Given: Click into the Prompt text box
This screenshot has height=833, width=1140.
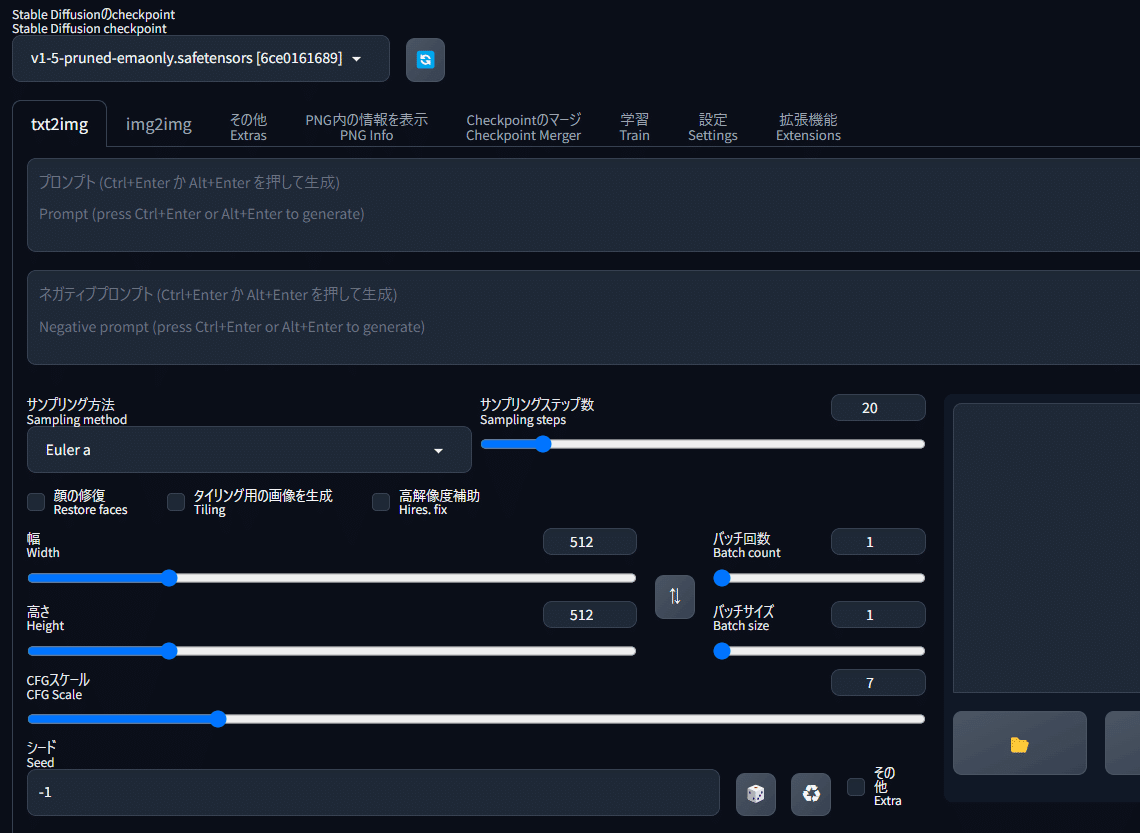Looking at the screenshot, I should point(583,205).
